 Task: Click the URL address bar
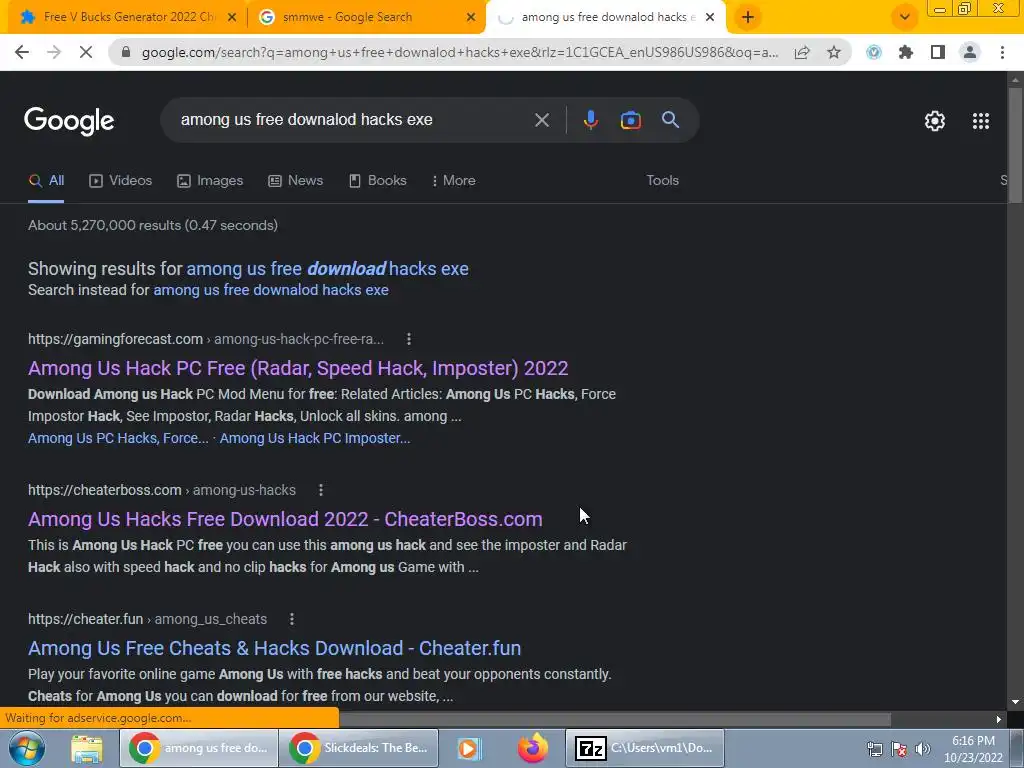pyautogui.click(x=459, y=52)
